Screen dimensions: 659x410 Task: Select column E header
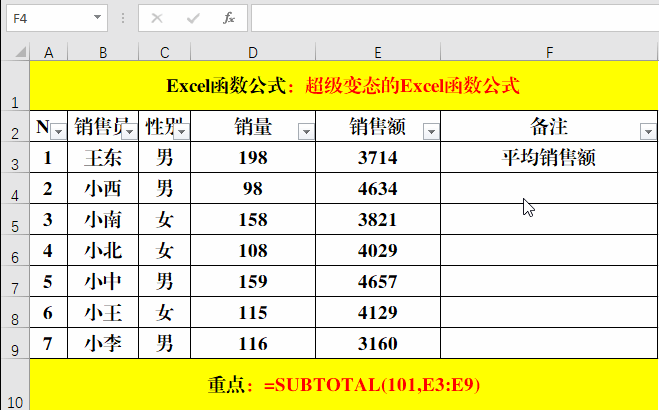click(378, 52)
